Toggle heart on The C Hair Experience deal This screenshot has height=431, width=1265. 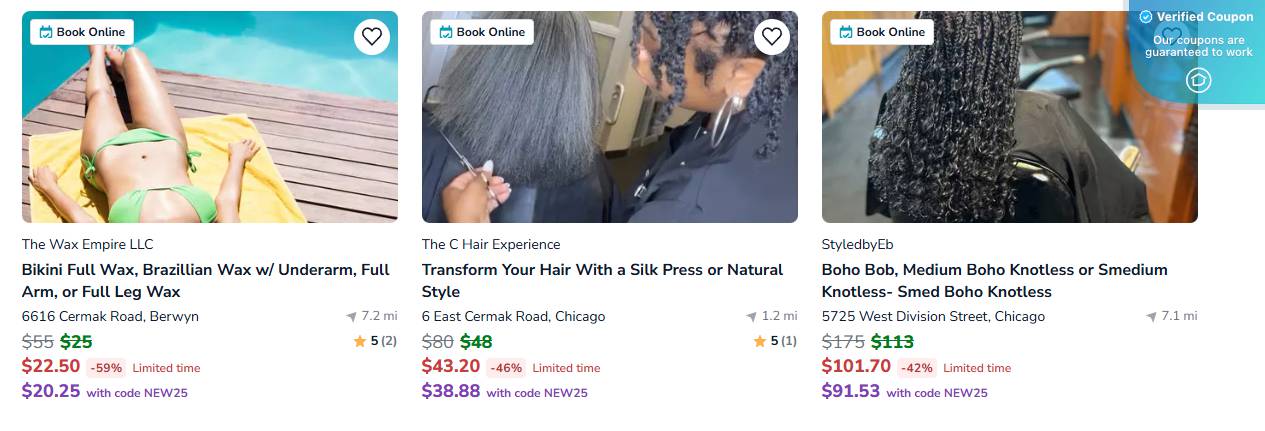coord(772,37)
